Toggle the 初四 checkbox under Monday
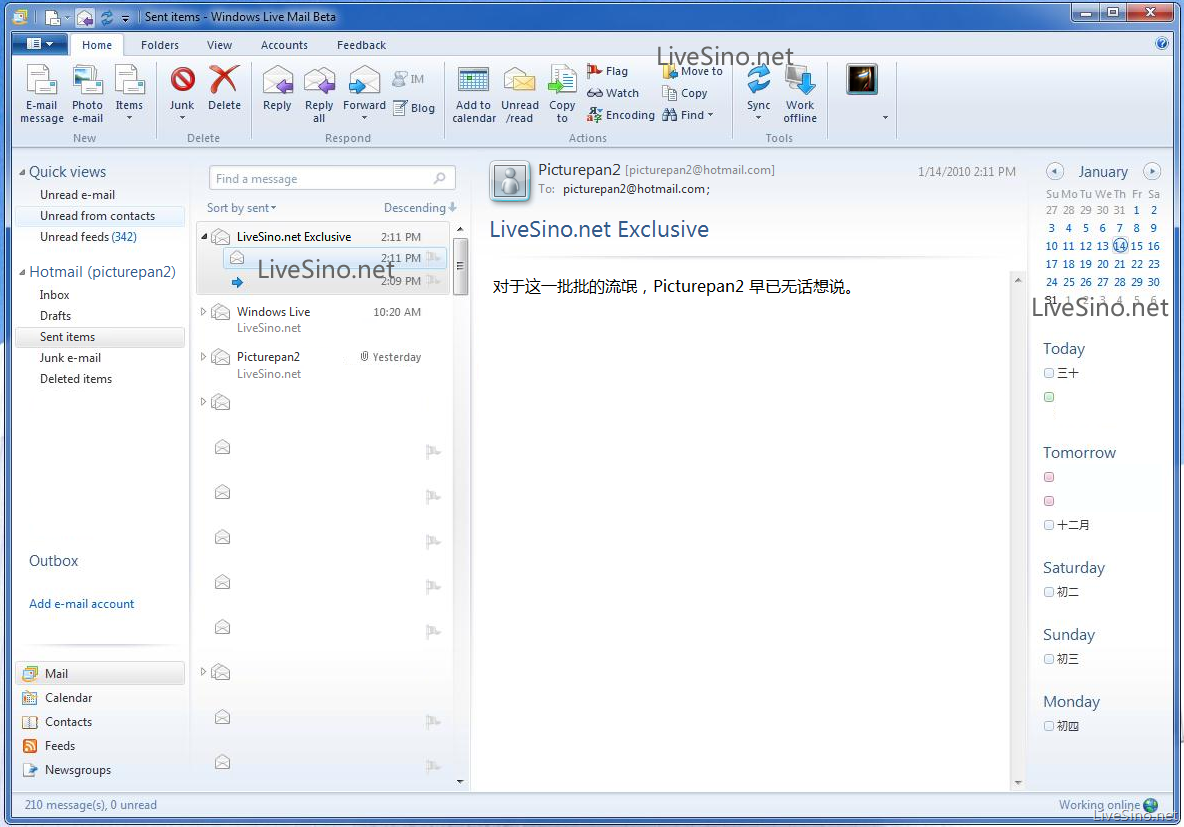Screen dimensions: 1184x827 click(x=1049, y=726)
